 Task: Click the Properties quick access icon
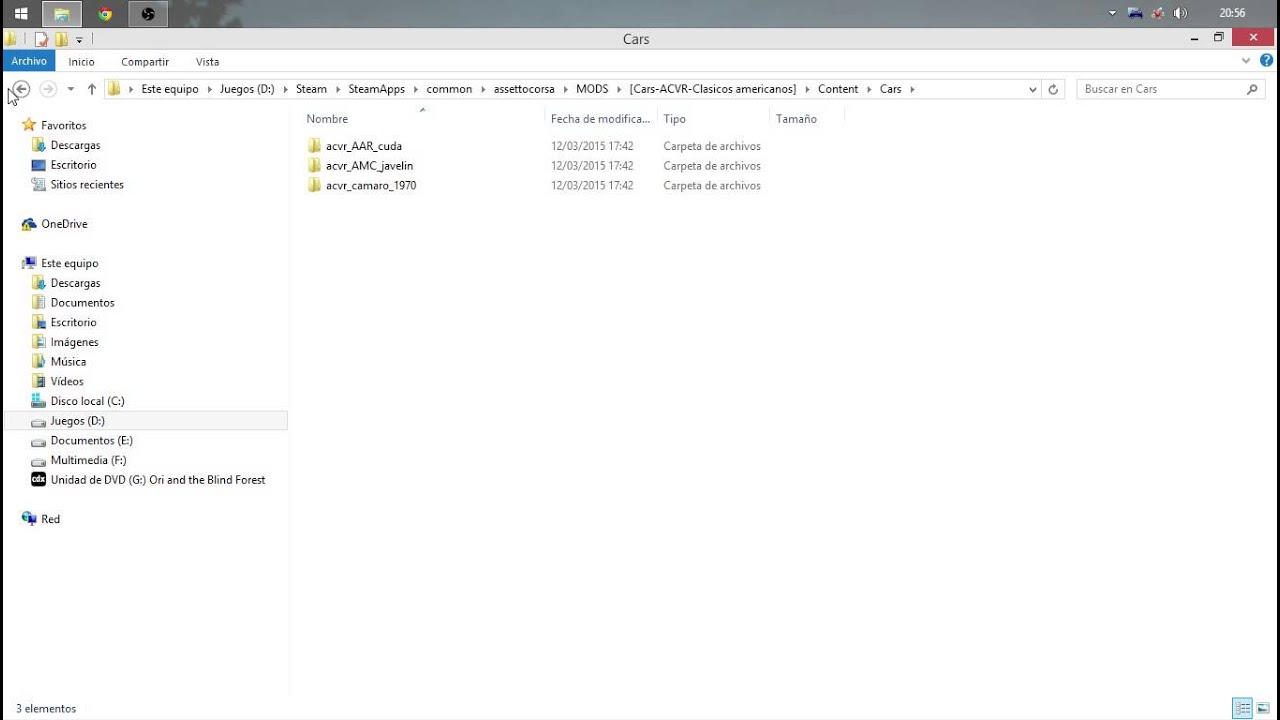coord(42,40)
